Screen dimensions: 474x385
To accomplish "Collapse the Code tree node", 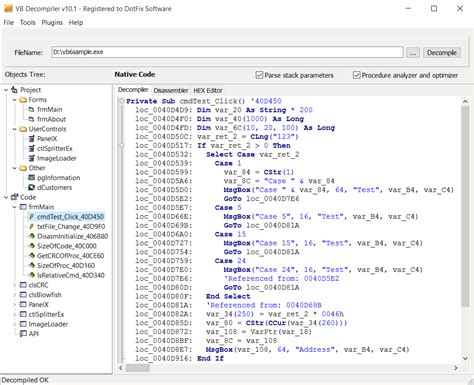I will [6, 197].
